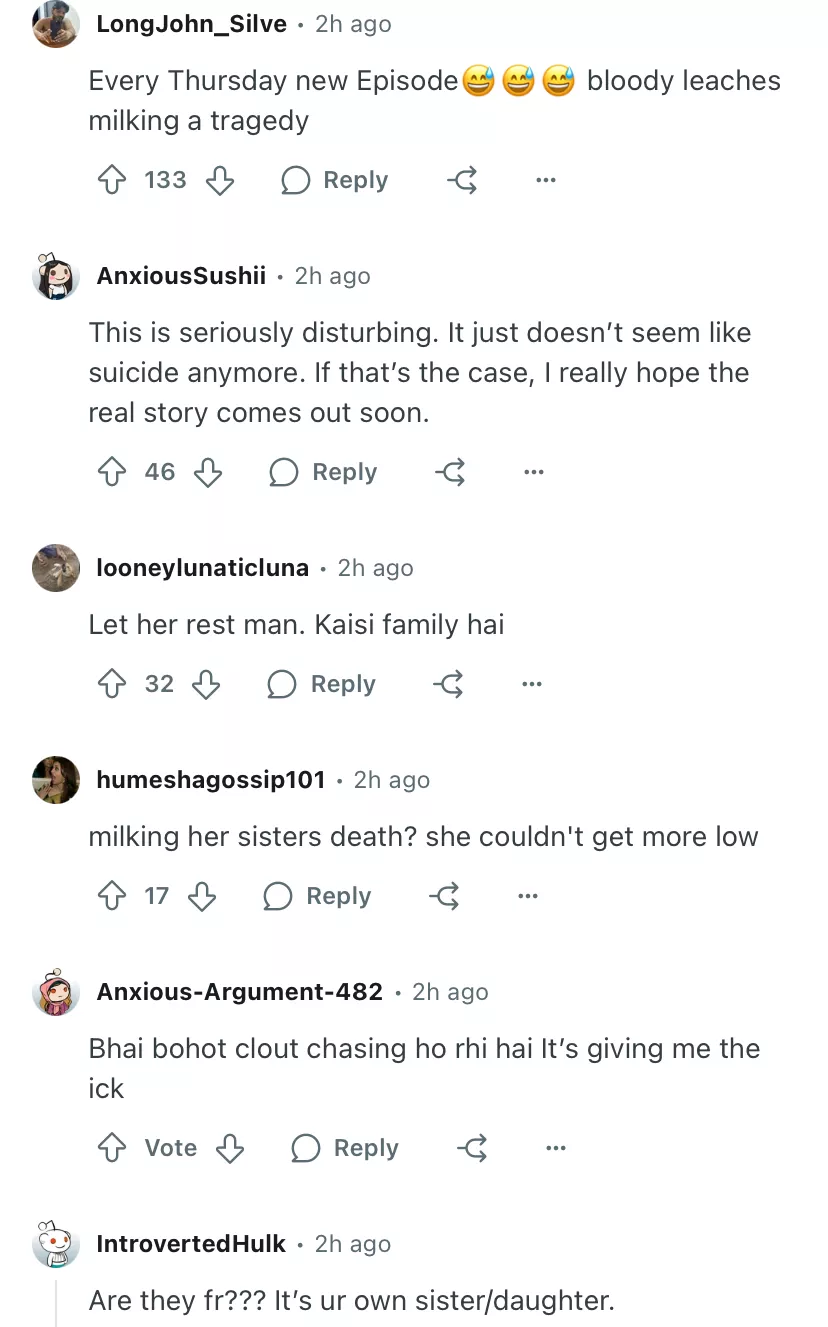Downvote LongJohn_Silve's comment
Image resolution: width=828 pixels, height=1327 pixels.
pyautogui.click(x=220, y=180)
